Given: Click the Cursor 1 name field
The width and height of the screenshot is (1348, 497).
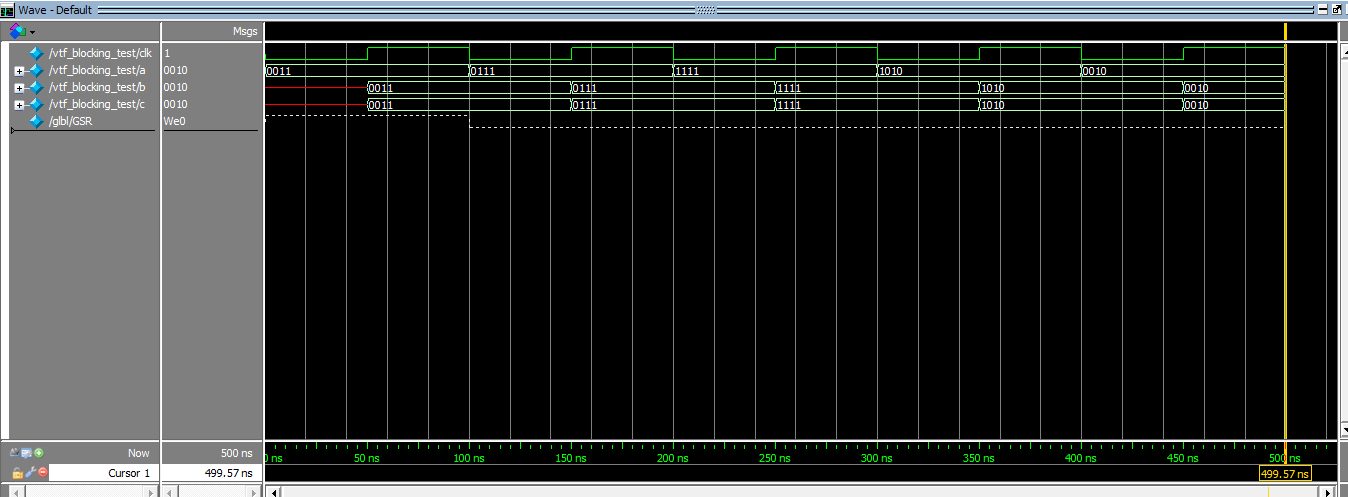Looking at the screenshot, I should (103, 473).
